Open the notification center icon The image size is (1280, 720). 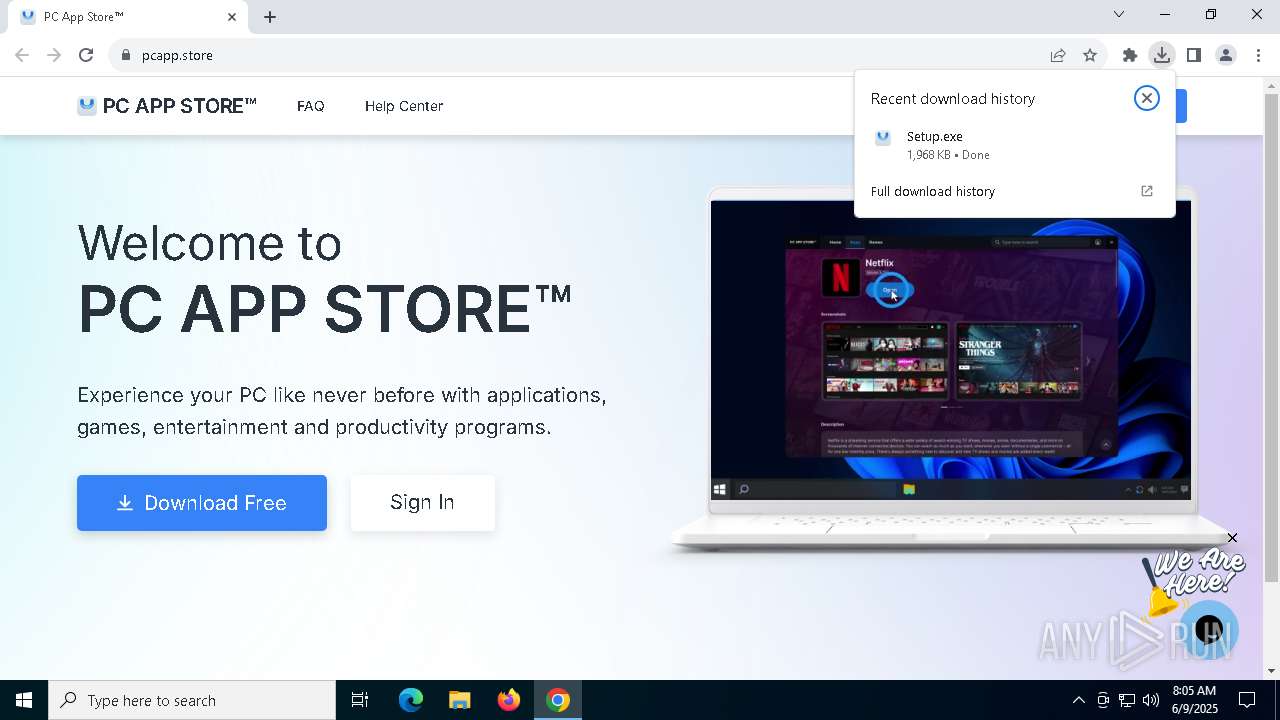[x=1247, y=700]
